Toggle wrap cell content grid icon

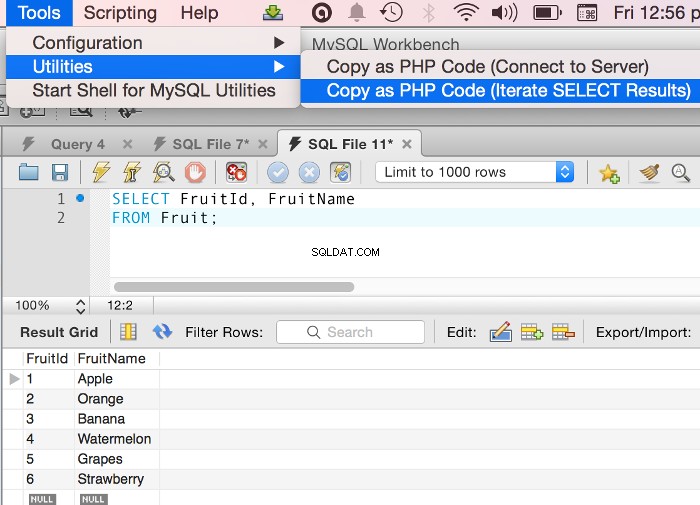click(x=128, y=332)
